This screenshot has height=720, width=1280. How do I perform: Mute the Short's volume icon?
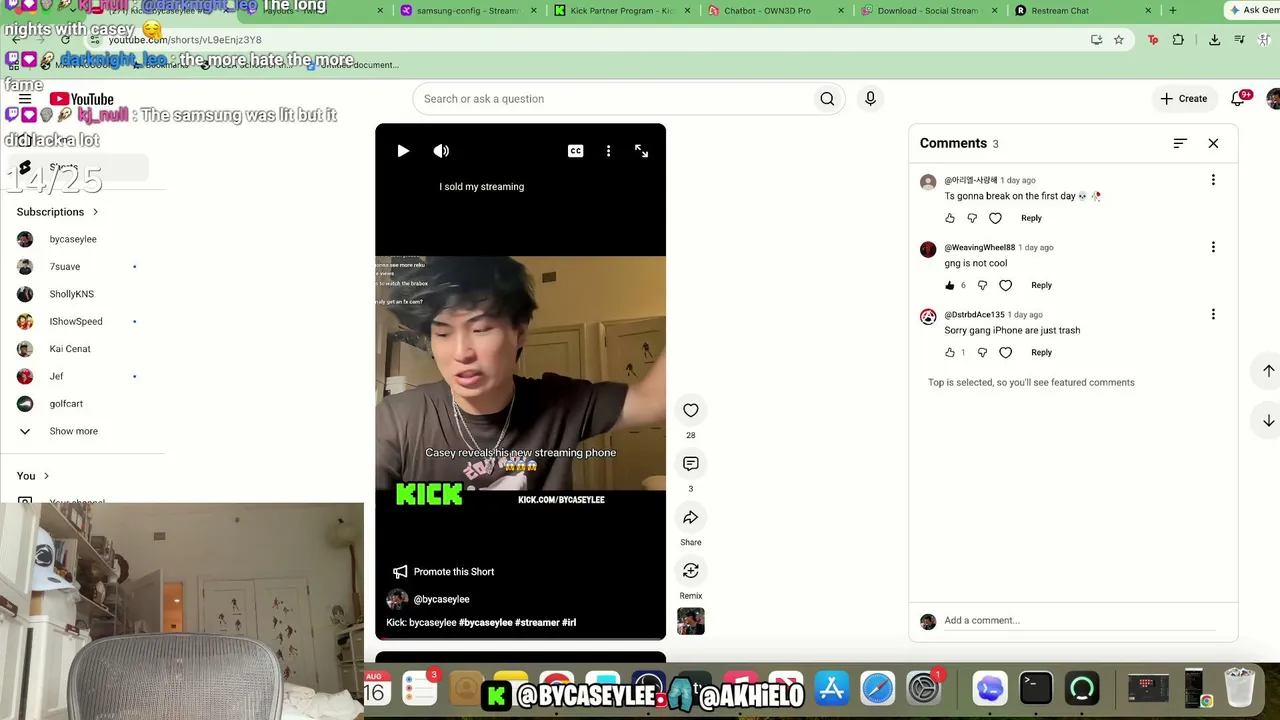click(x=441, y=151)
